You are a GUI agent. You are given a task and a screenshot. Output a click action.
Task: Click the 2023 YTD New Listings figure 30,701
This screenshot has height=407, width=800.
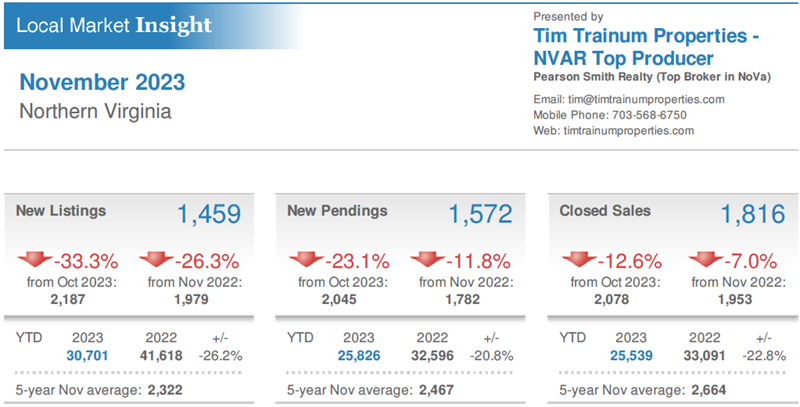[87, 355]
